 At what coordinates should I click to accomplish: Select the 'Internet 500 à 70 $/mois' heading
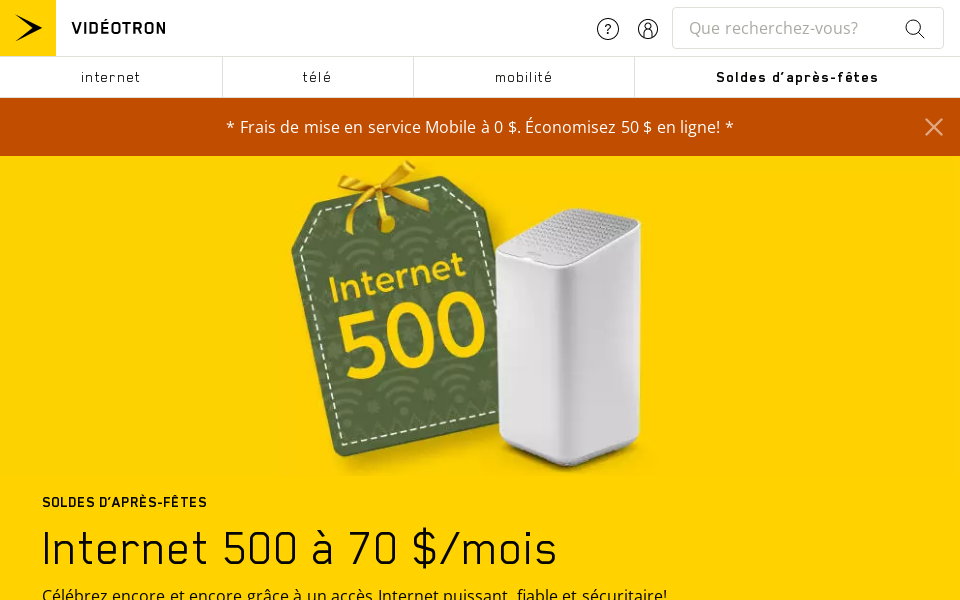coord(299,548)
